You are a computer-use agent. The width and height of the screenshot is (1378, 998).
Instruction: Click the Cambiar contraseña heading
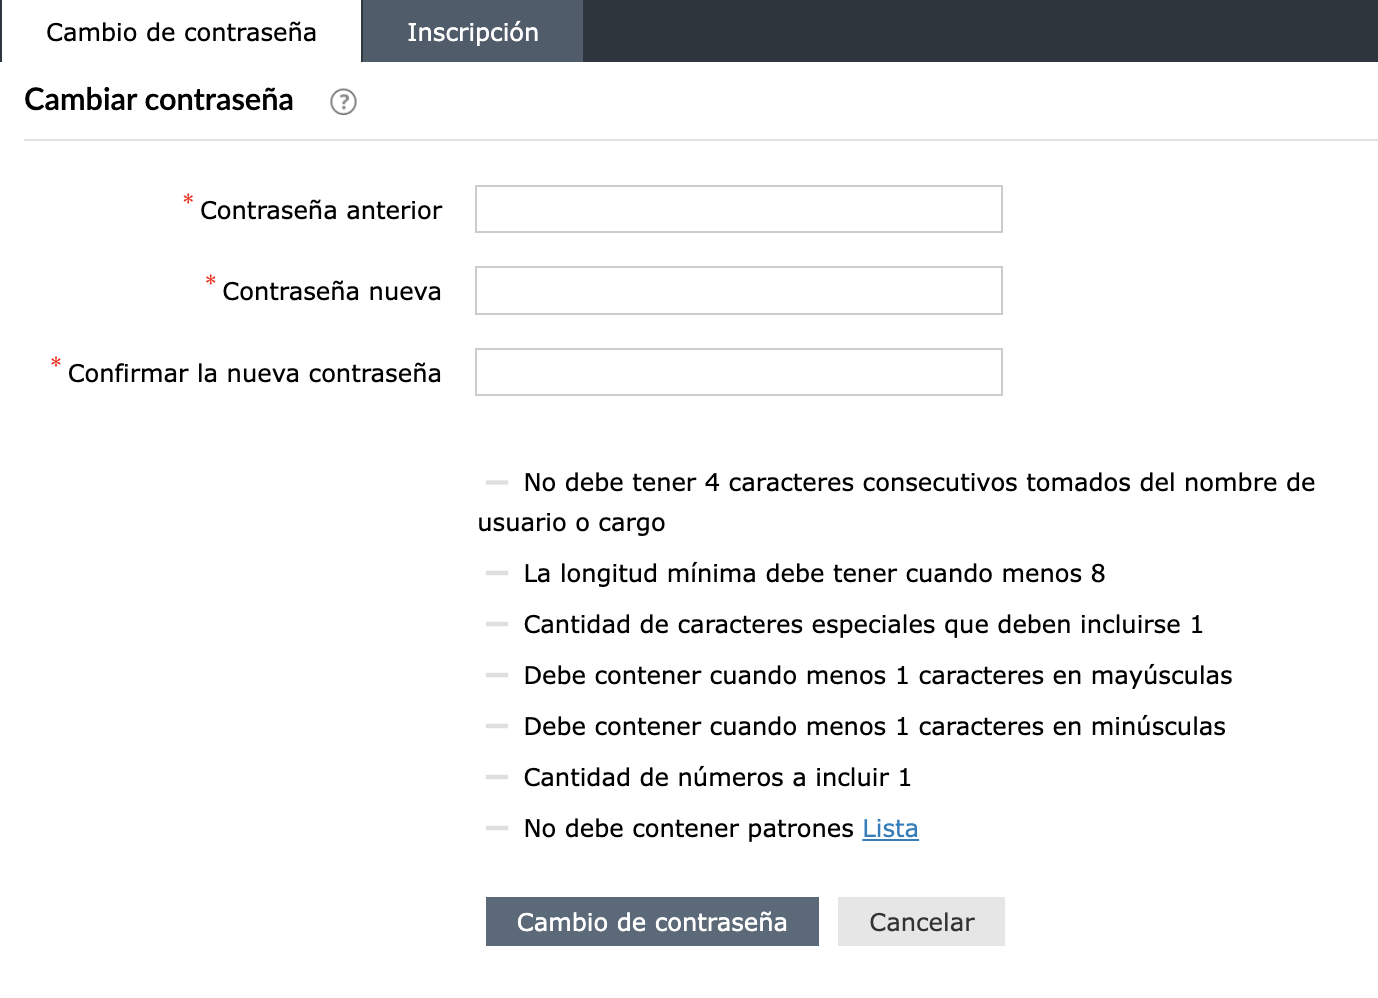pyautogui.click(x=159, y=101)
